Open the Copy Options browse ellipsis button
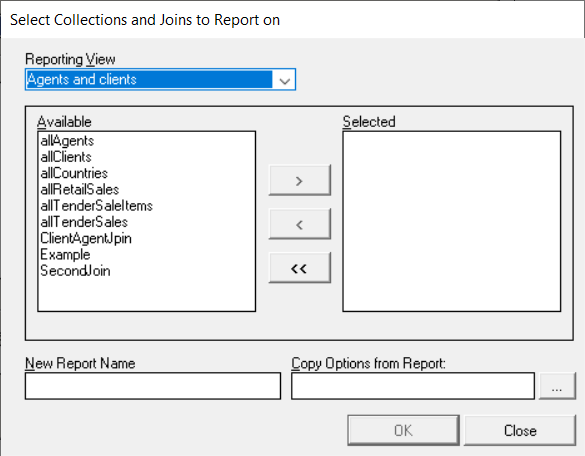 557,386
